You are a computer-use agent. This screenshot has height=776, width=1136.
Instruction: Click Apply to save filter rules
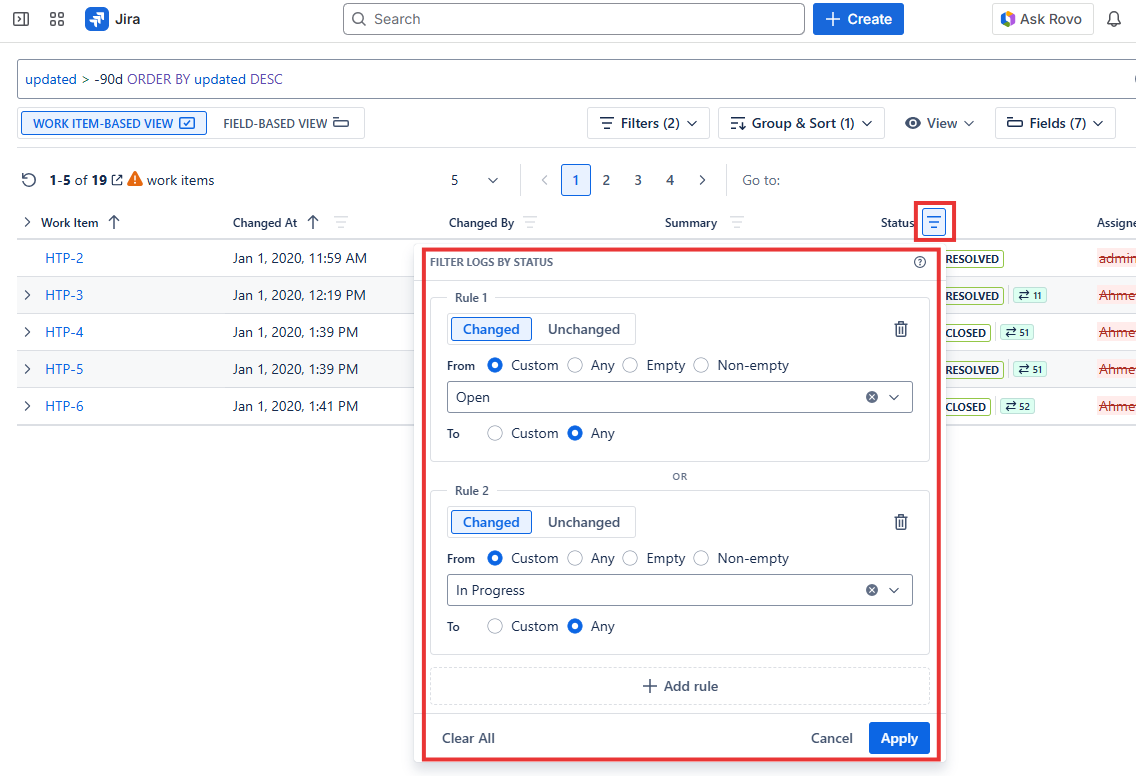(x=898, y=738)
